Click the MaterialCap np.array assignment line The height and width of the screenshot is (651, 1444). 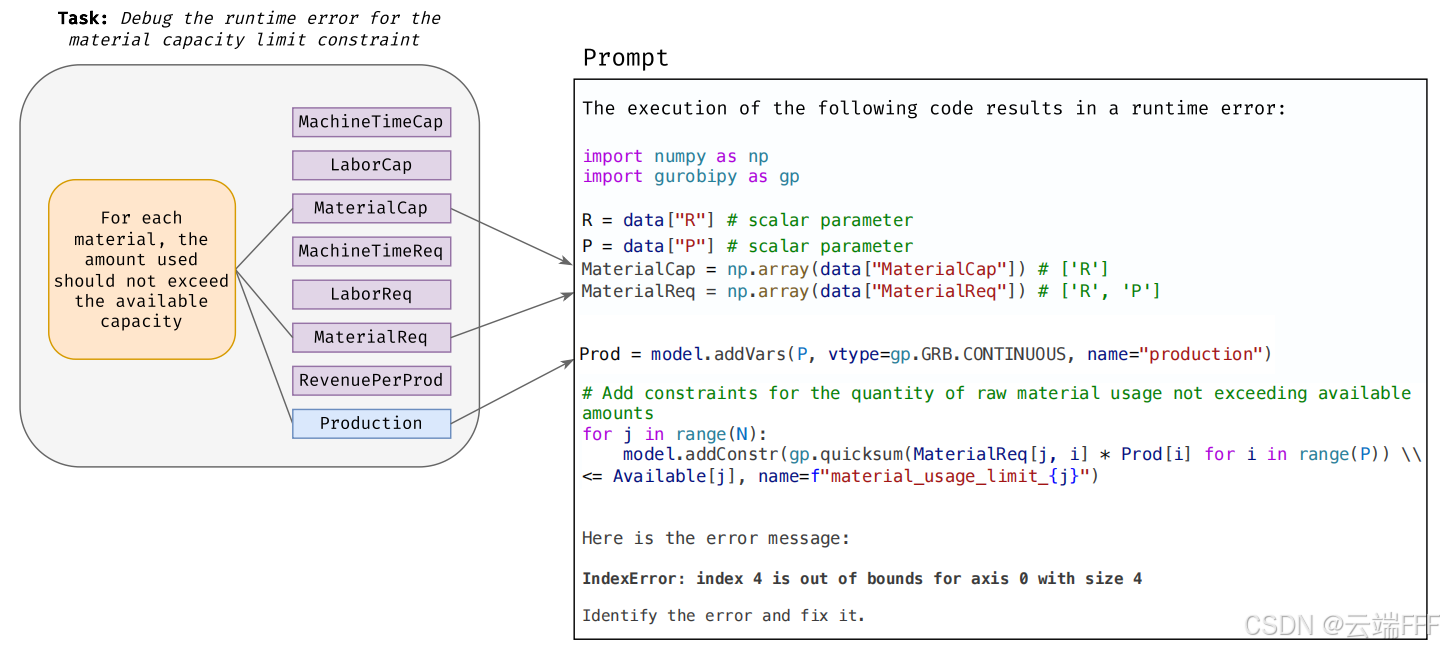pos(846,269)
